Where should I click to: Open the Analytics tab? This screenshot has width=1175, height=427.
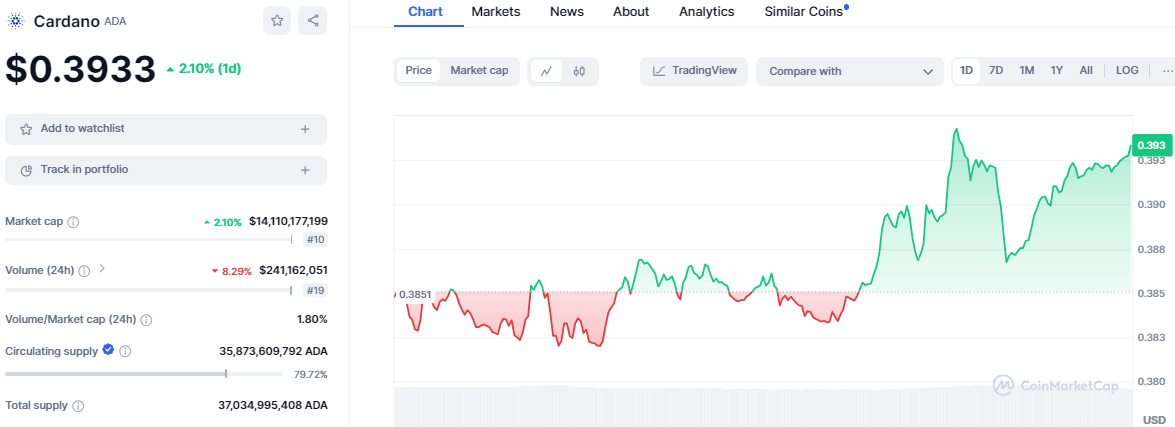(707, 12)
